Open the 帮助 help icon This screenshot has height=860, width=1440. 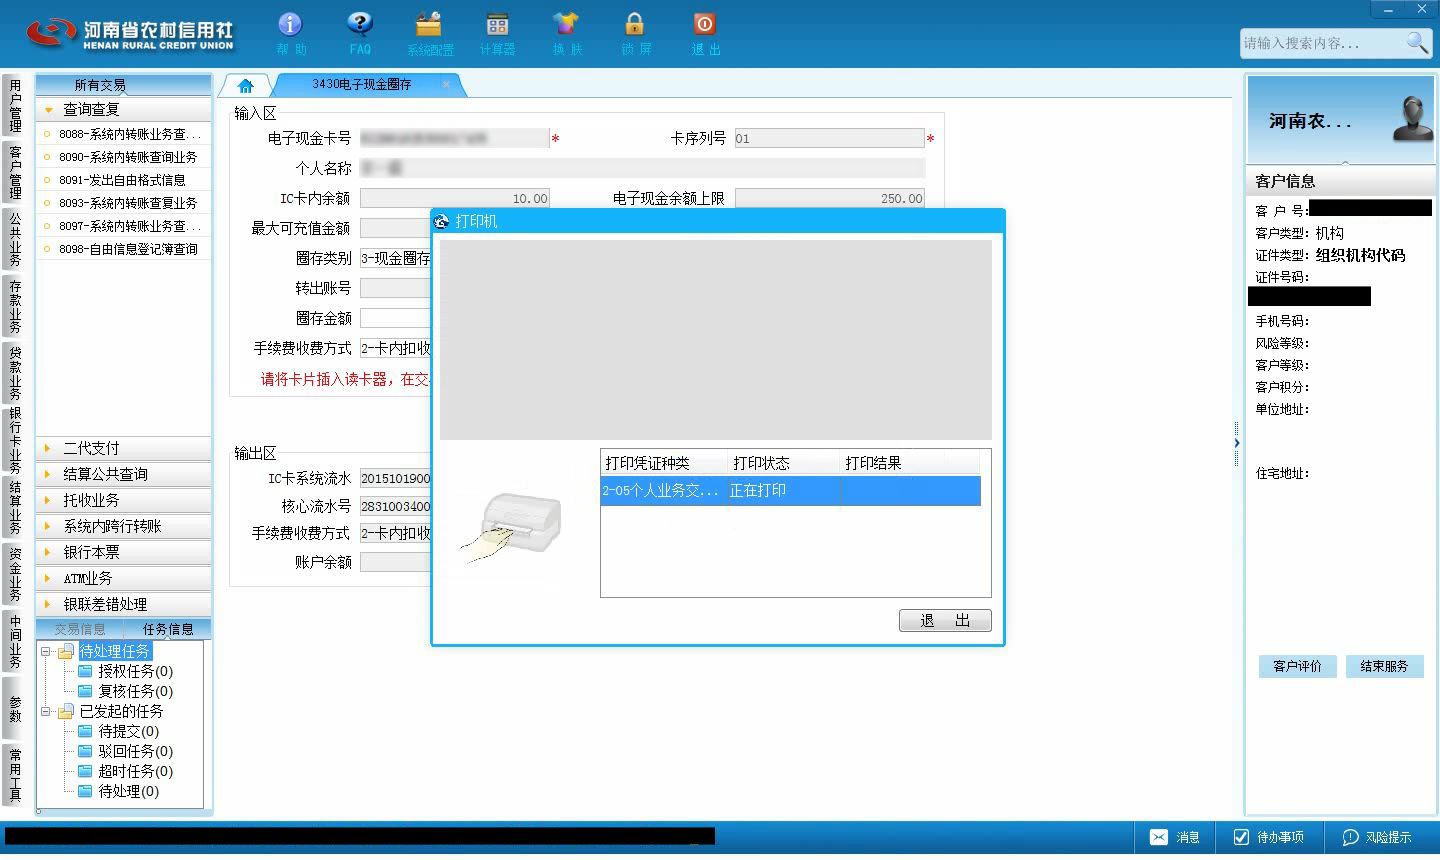(290, 33)
